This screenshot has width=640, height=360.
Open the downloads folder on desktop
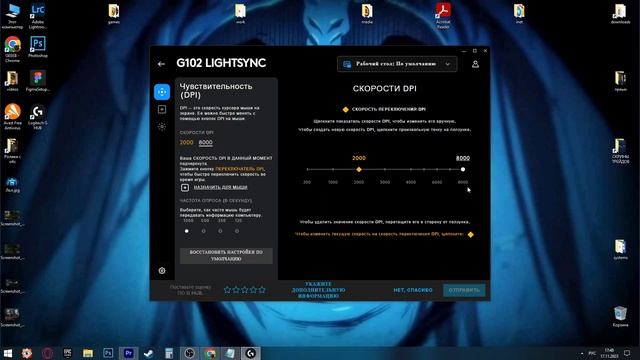point(620,14)
